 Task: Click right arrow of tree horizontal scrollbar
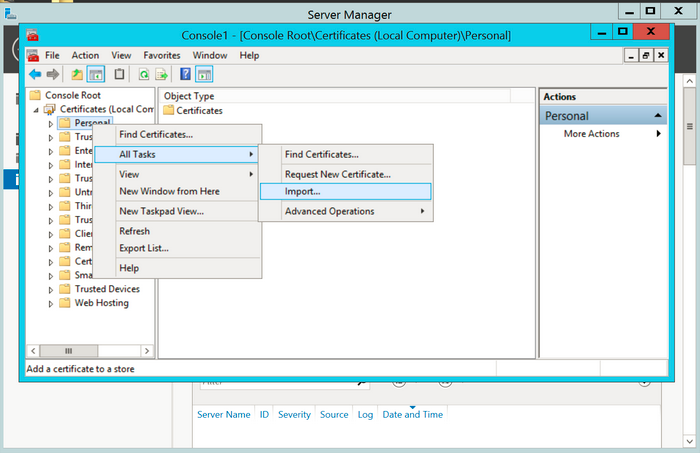147,351
